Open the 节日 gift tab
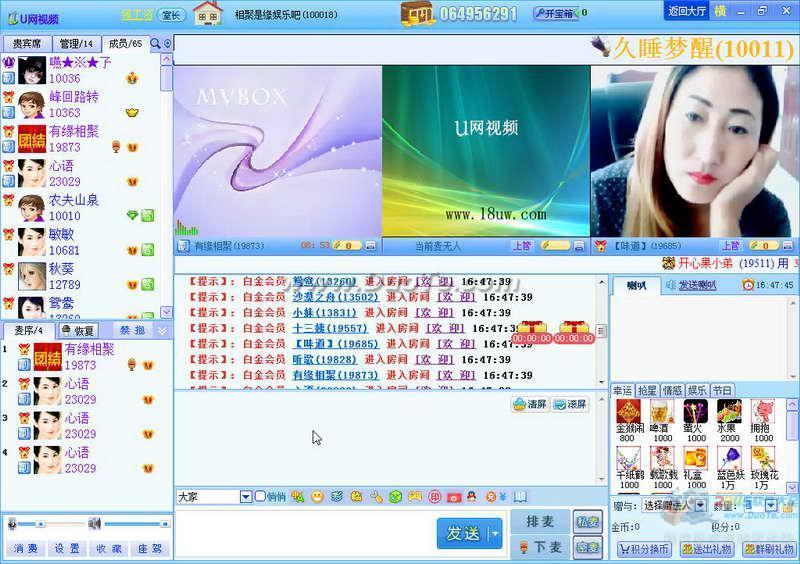Screen dimensions: 800x564 pyautogui.click(x=722, y=390)
